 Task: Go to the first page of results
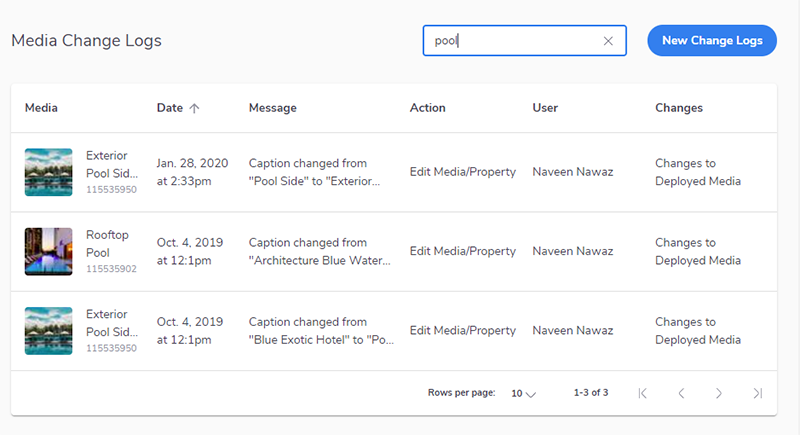643,393
